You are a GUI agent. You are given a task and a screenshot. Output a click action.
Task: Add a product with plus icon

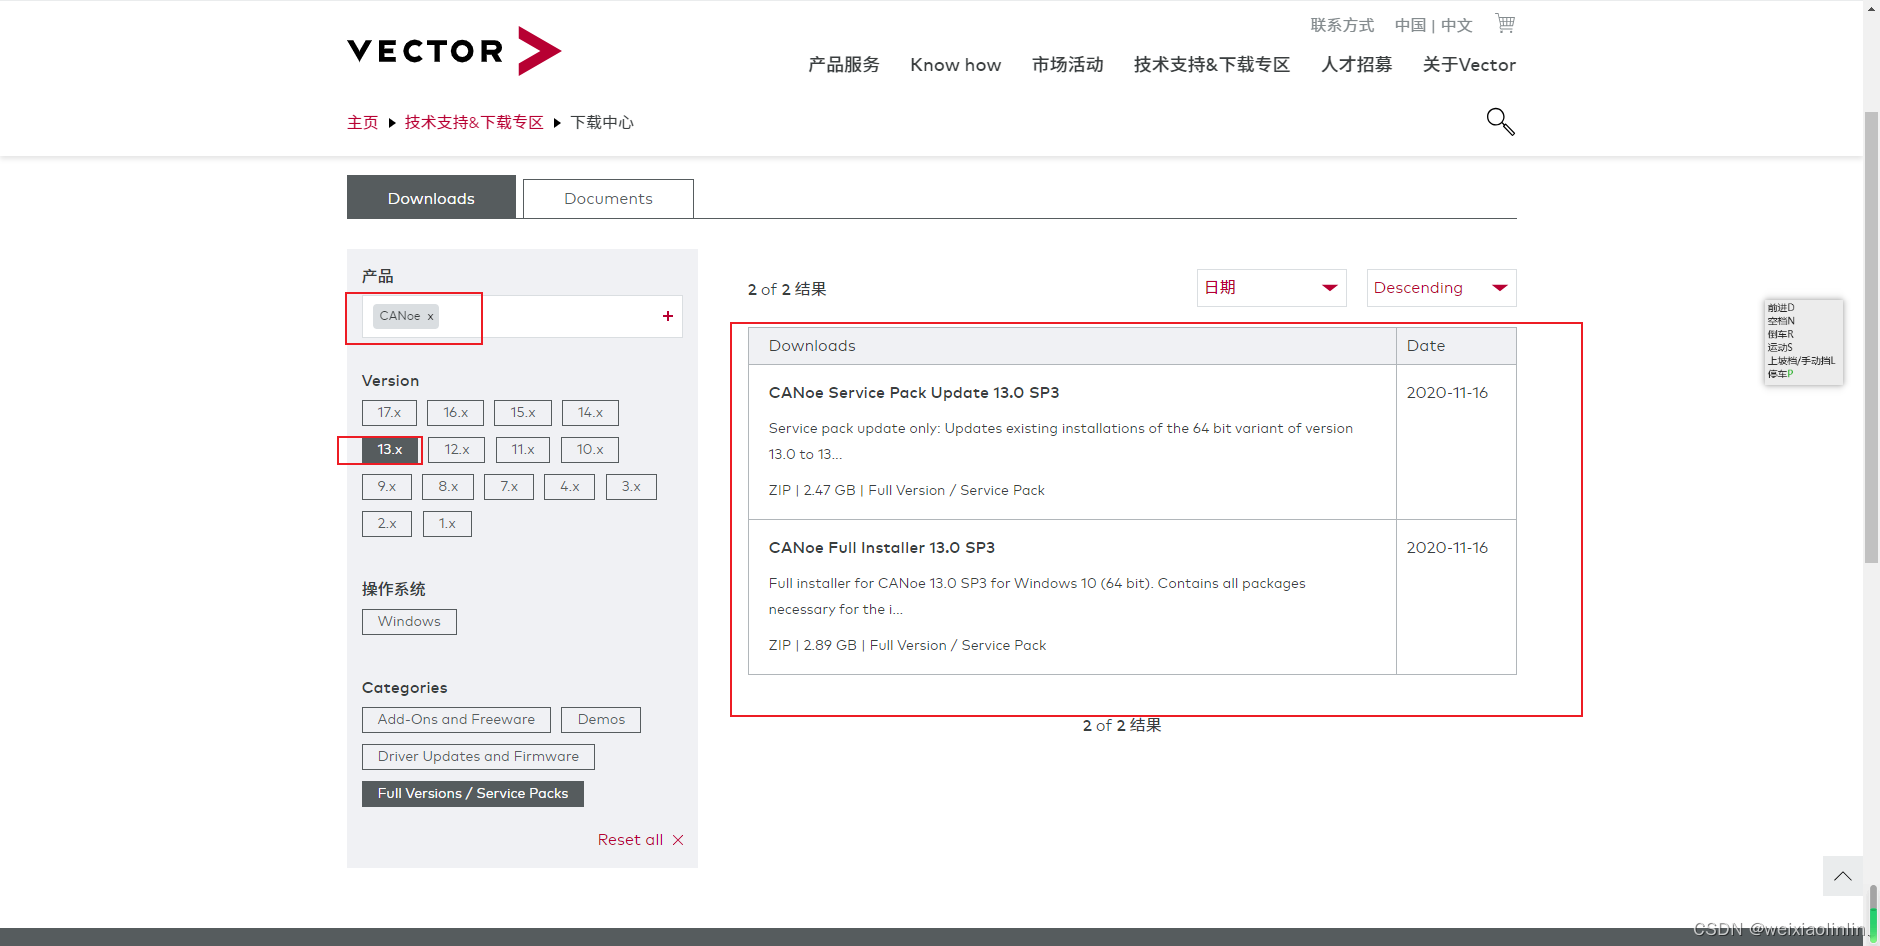[668, 316]
